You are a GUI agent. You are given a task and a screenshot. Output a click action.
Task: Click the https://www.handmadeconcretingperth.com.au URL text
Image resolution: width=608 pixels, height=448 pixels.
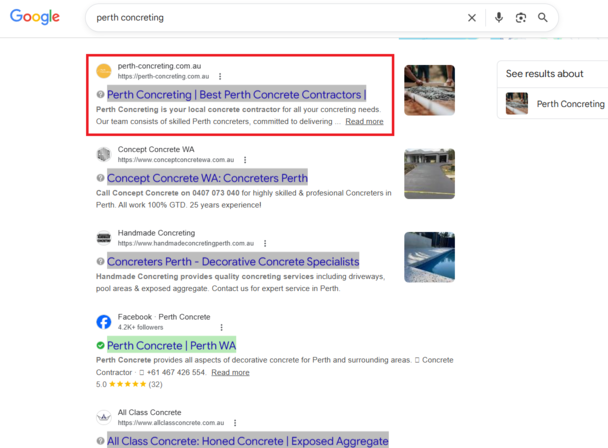[x=186, y=243]
